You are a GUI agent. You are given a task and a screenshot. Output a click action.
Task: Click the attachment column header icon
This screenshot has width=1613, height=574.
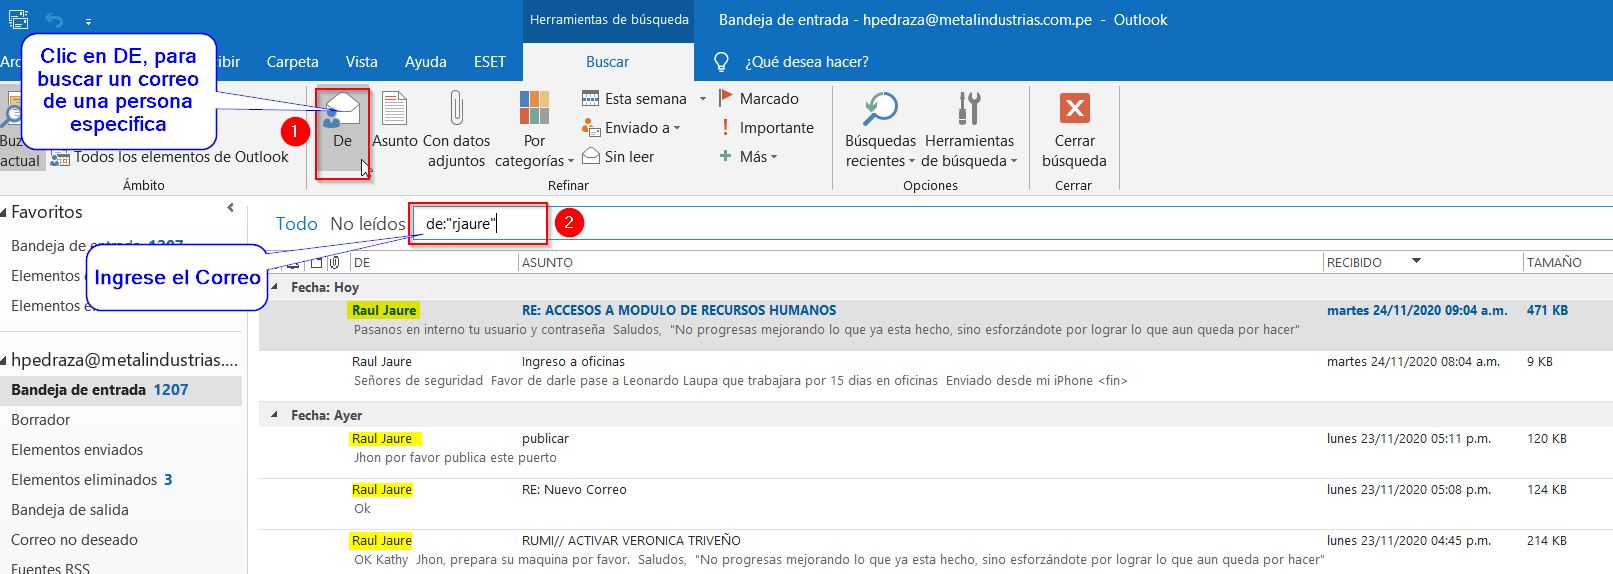coord(334,262)
